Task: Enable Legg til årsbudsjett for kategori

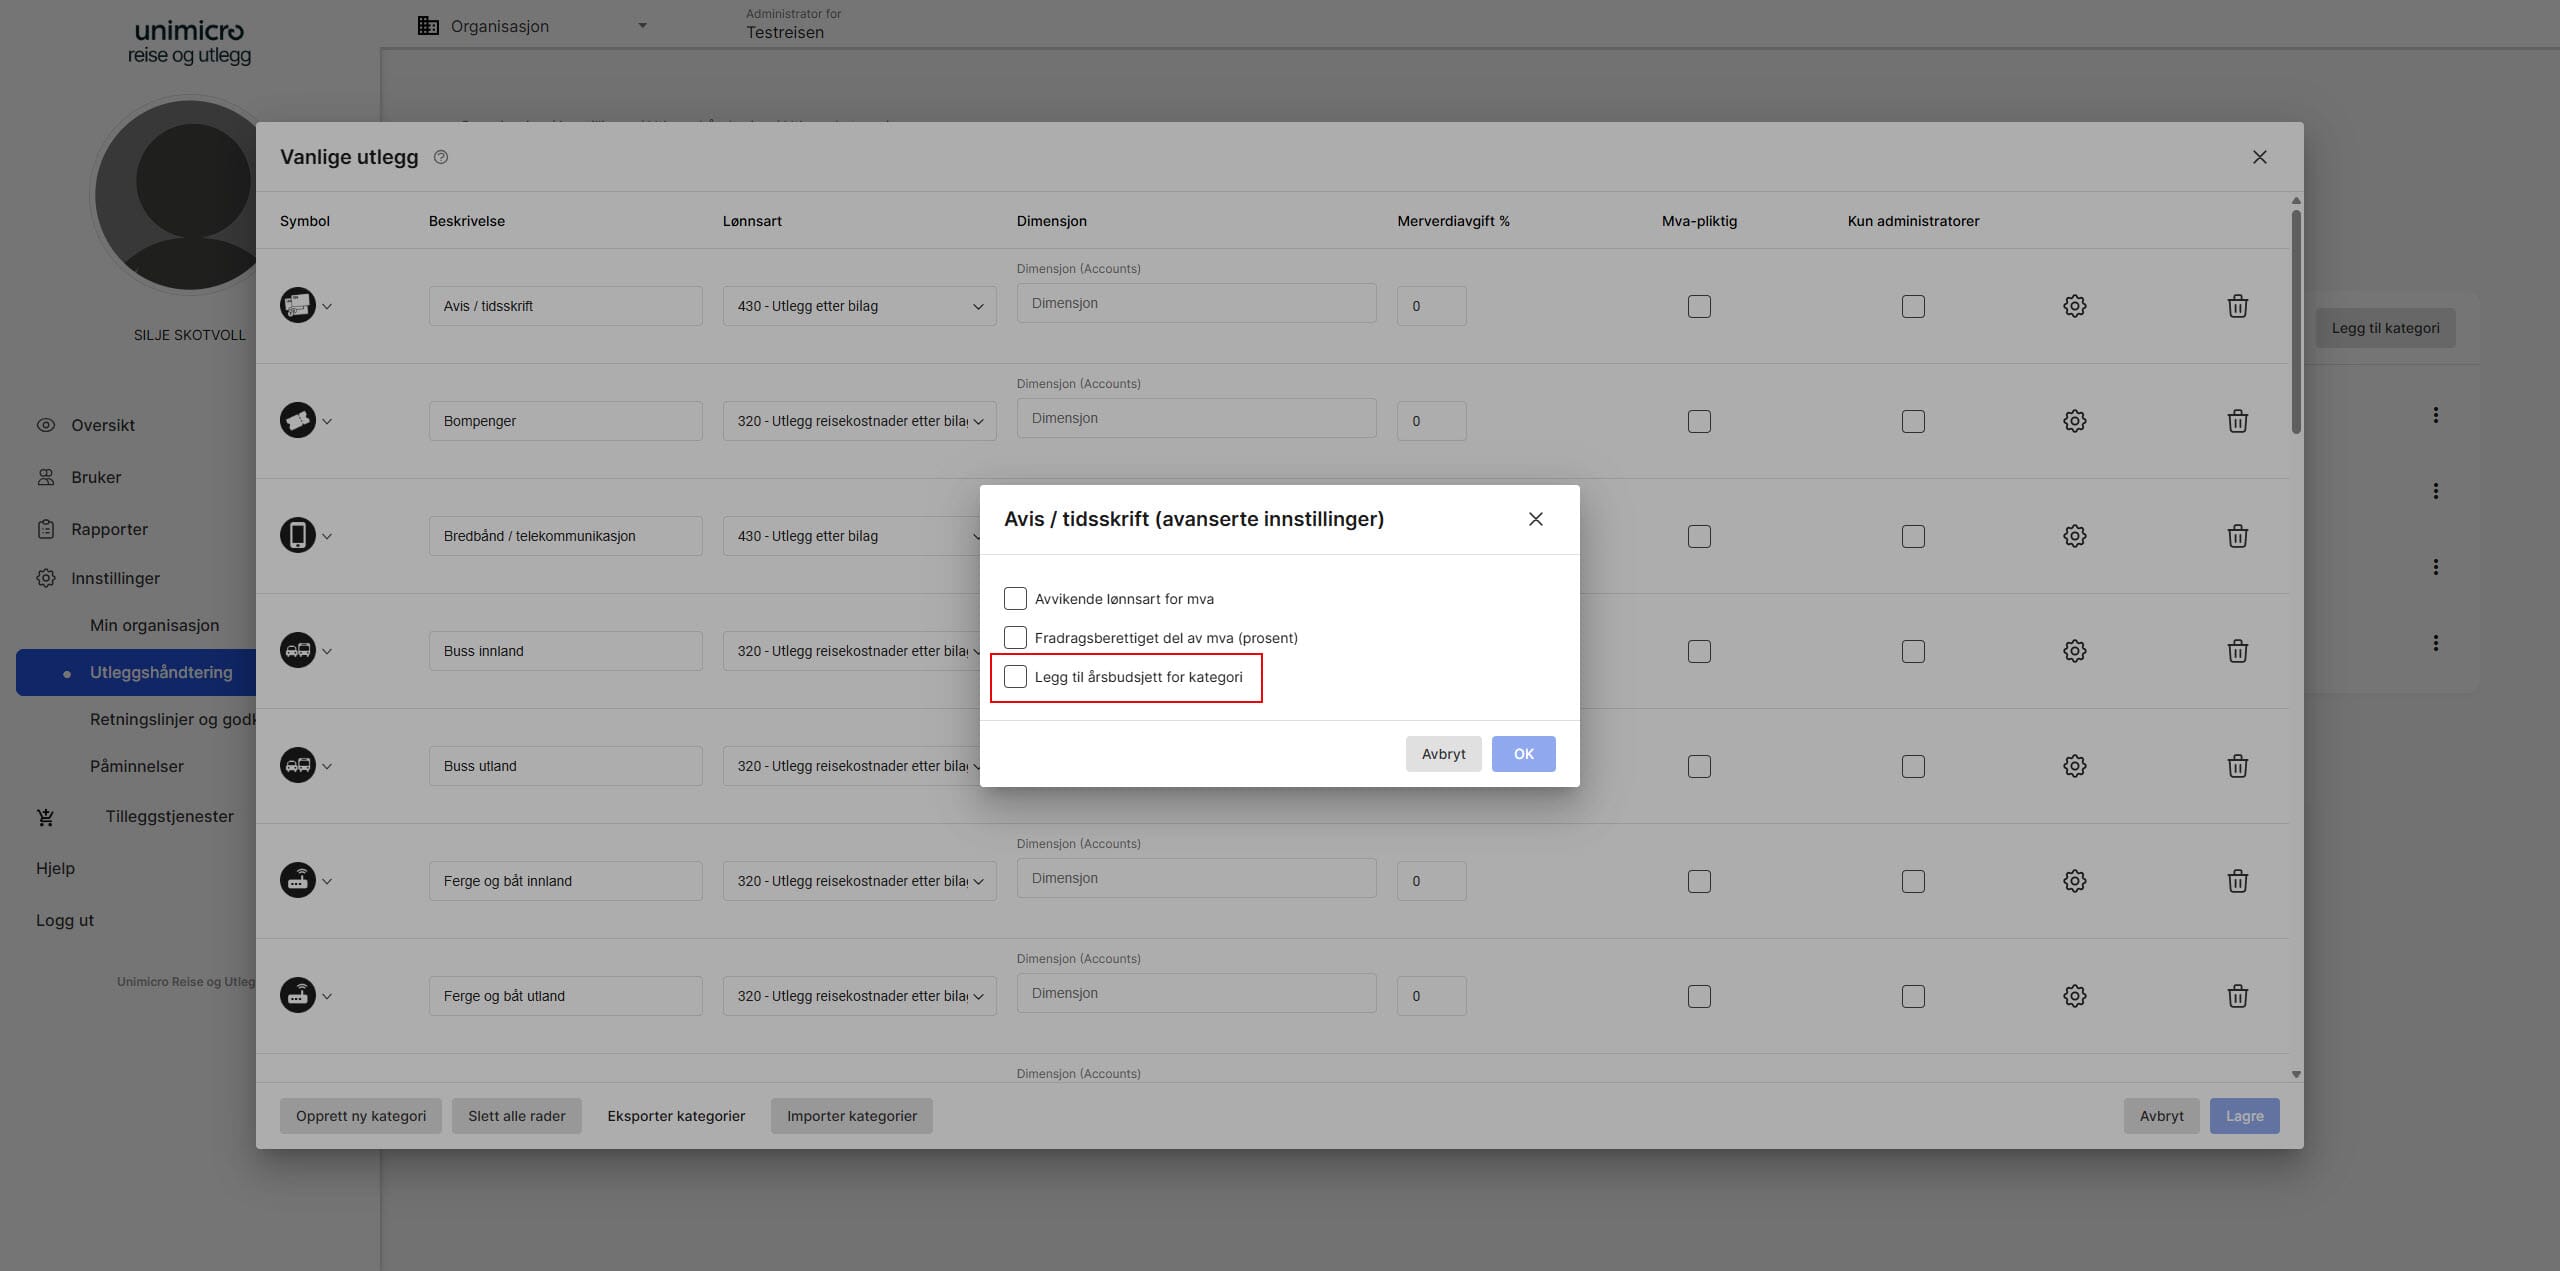Action: 1015,677
